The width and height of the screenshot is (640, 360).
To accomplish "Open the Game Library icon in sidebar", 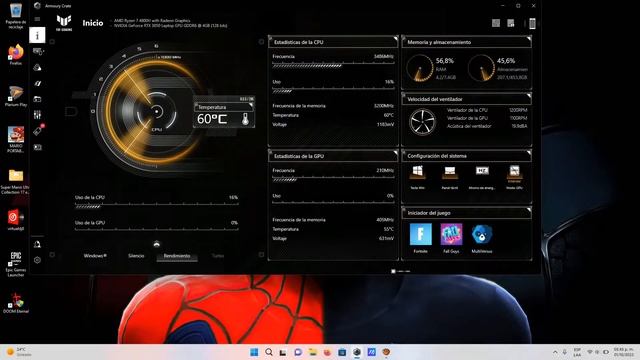I will [x=37, y=99].
